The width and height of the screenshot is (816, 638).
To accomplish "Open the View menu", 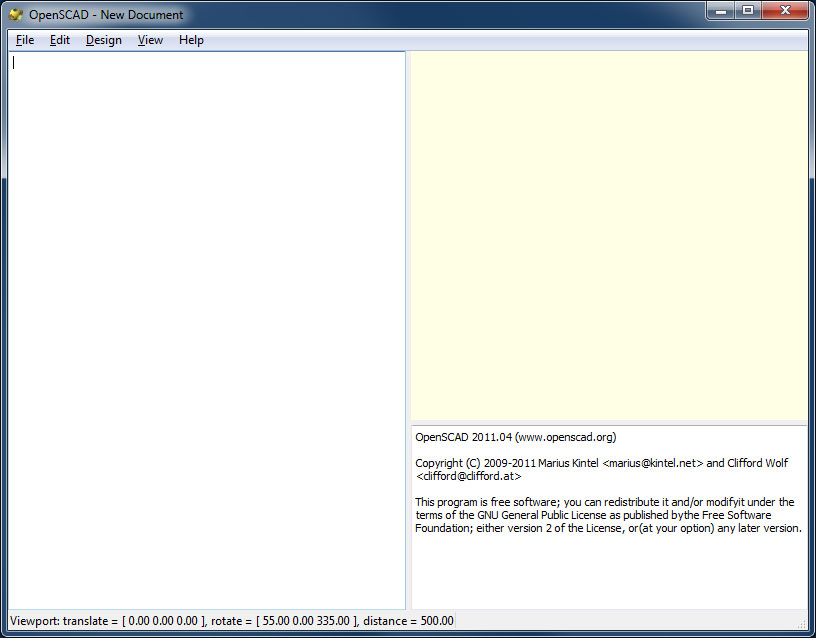I will coord(150,40).
